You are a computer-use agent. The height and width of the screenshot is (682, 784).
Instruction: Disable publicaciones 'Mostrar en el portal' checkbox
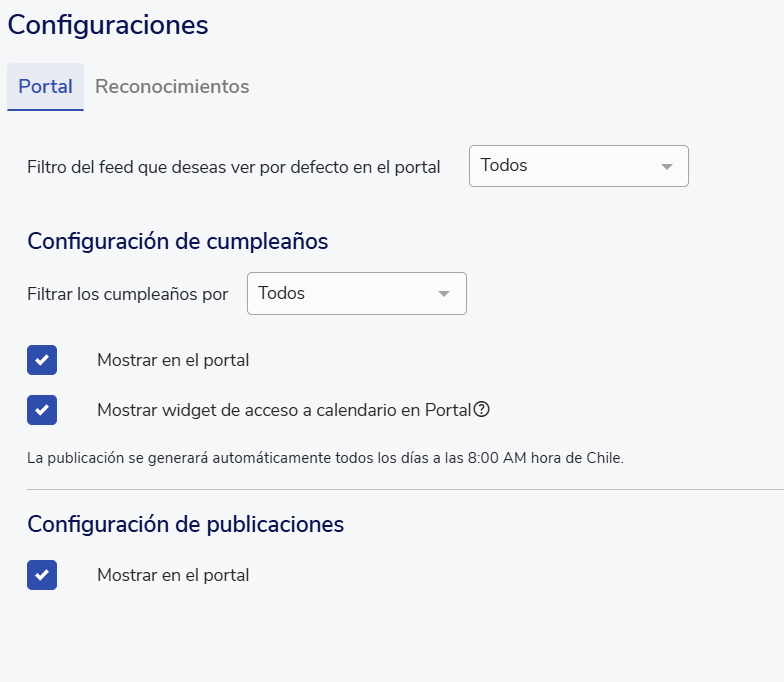pos(42,575)
